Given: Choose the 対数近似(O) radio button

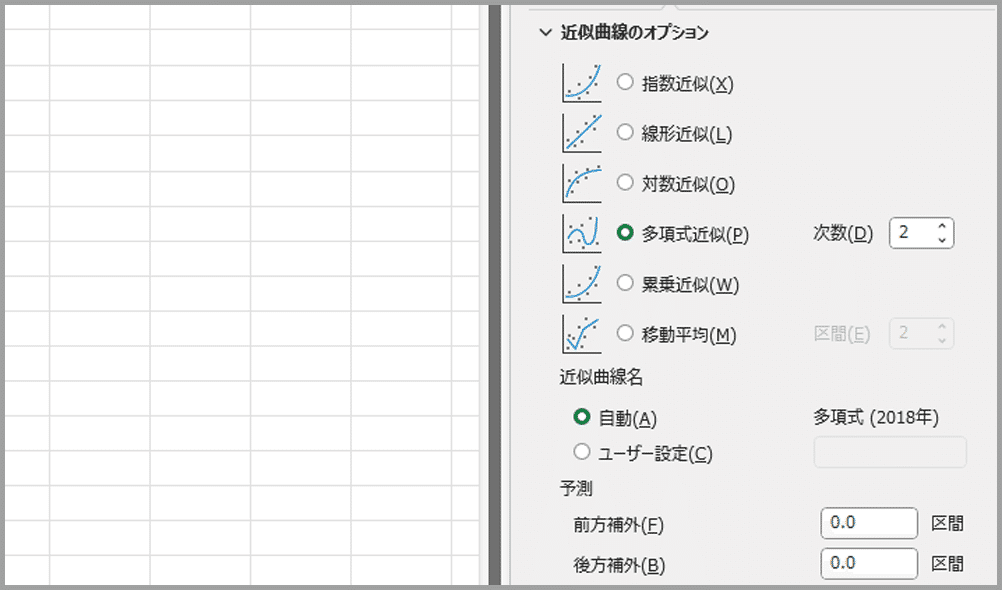Looking at the screenshot, I should [x=625, y=183].
